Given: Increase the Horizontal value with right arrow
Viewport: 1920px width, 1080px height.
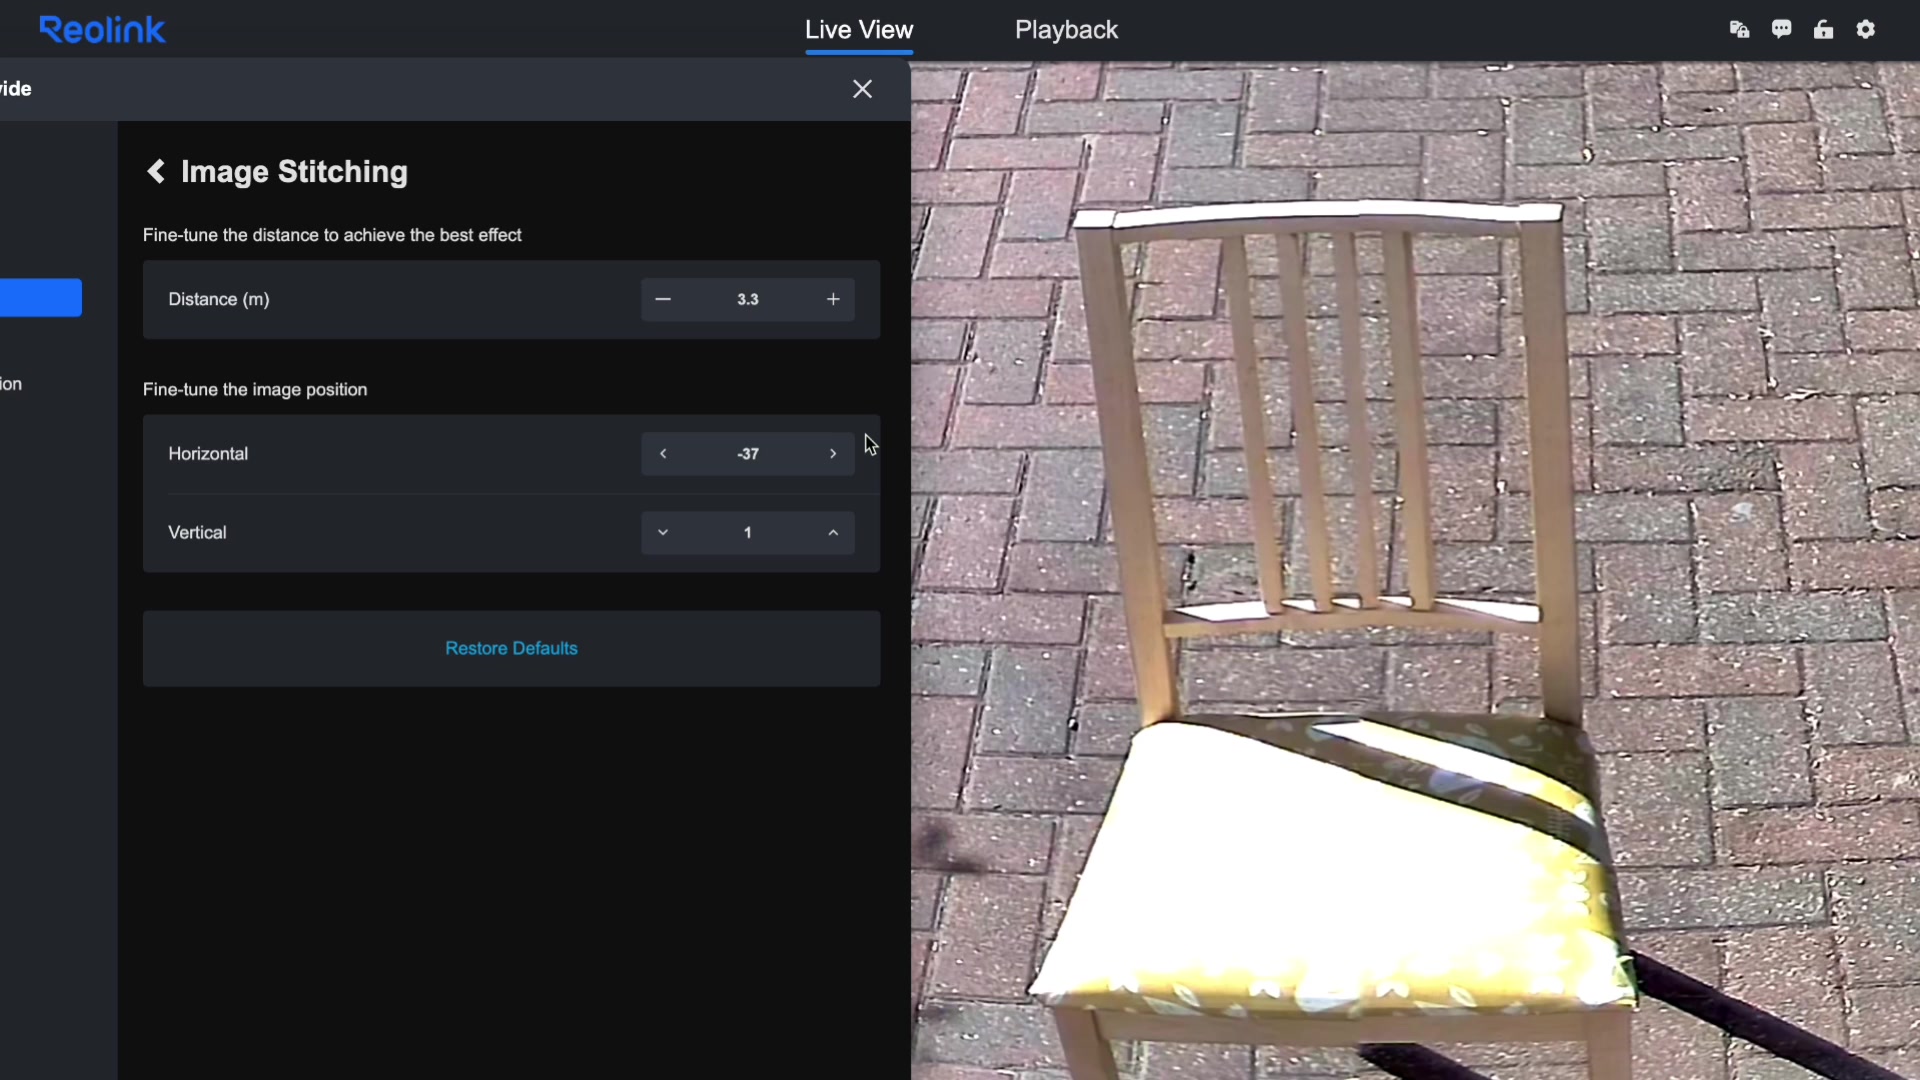Looking at the screenshot, I should point(833,453).
